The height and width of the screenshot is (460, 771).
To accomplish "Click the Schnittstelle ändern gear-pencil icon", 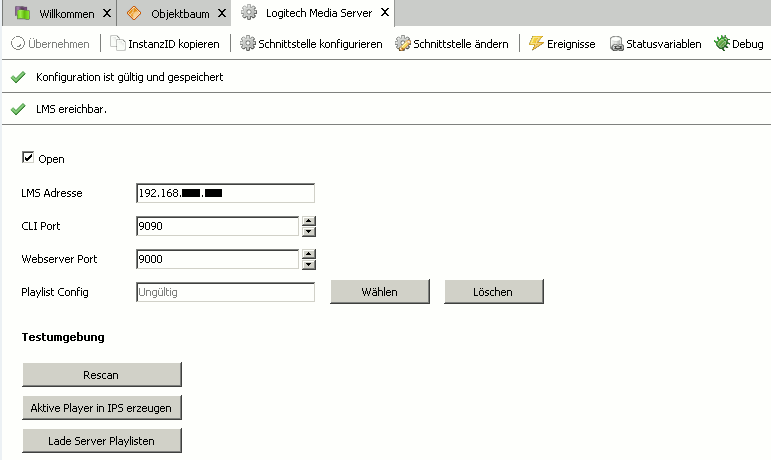I will (x=403, y=43).
